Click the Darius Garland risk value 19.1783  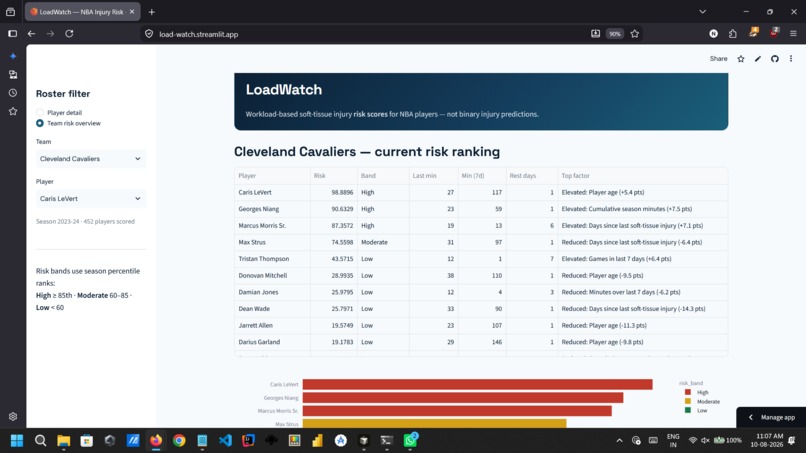coord(334,342)
